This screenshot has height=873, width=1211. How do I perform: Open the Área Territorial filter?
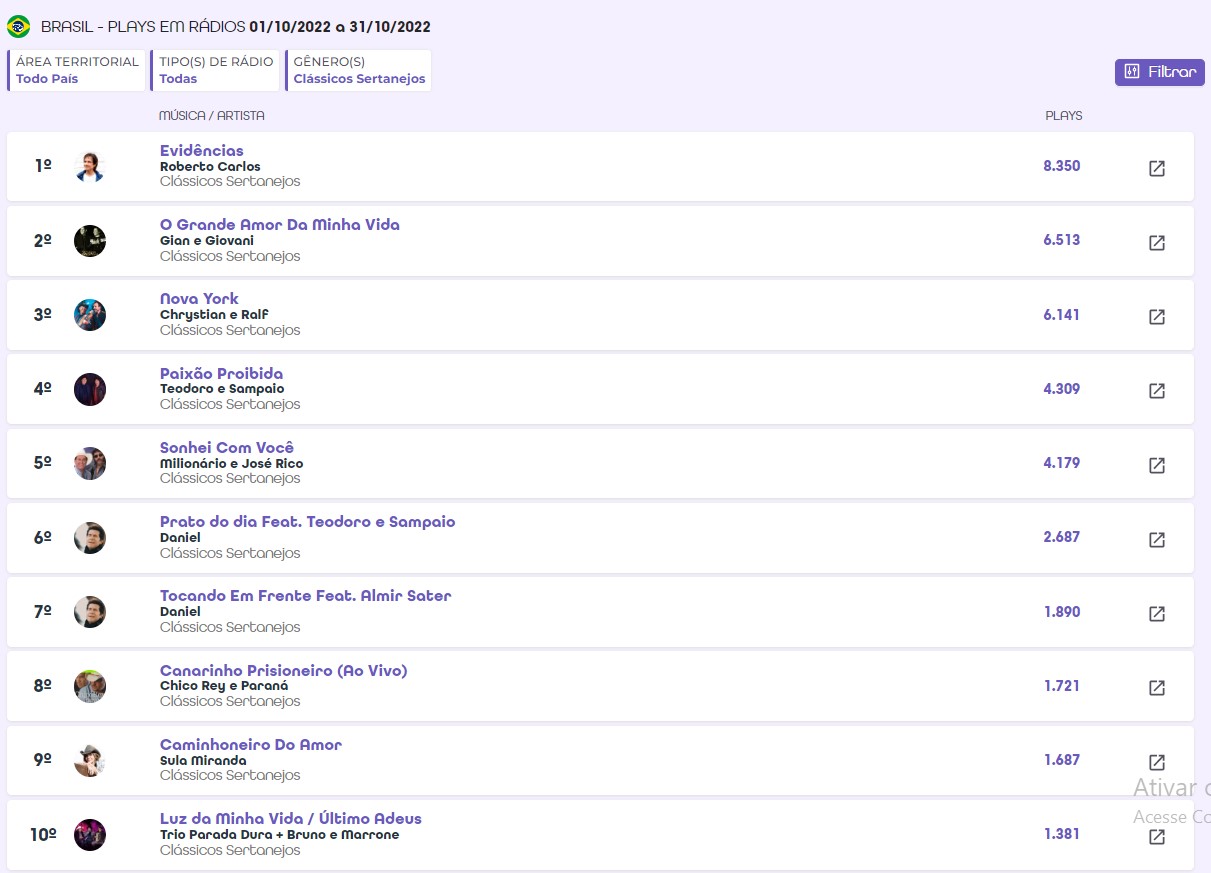pos(77,70)
